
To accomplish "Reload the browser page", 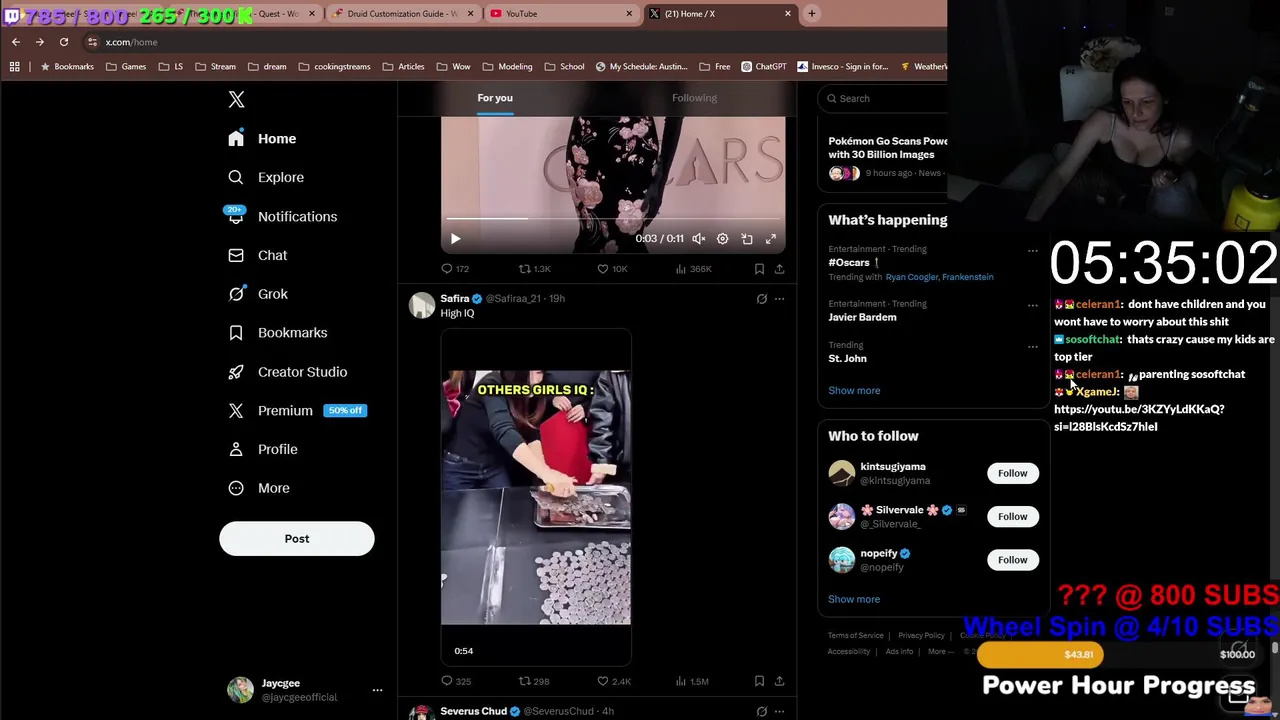I will pos(63,42).
